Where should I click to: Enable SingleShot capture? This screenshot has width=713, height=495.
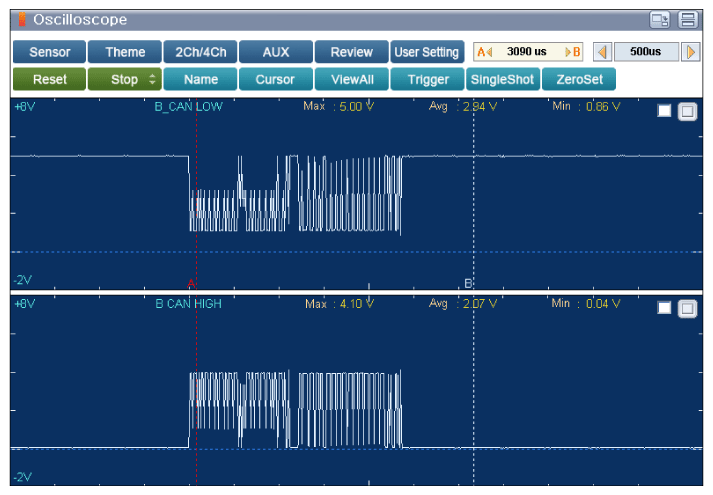pos(502,80)
